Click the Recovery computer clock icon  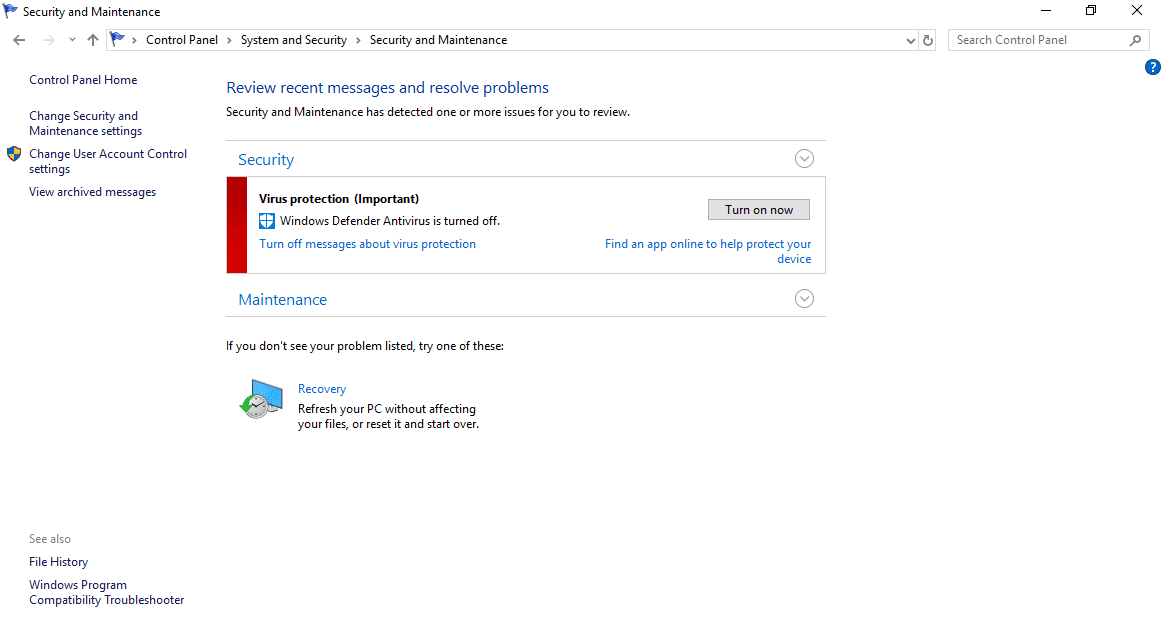261,399
